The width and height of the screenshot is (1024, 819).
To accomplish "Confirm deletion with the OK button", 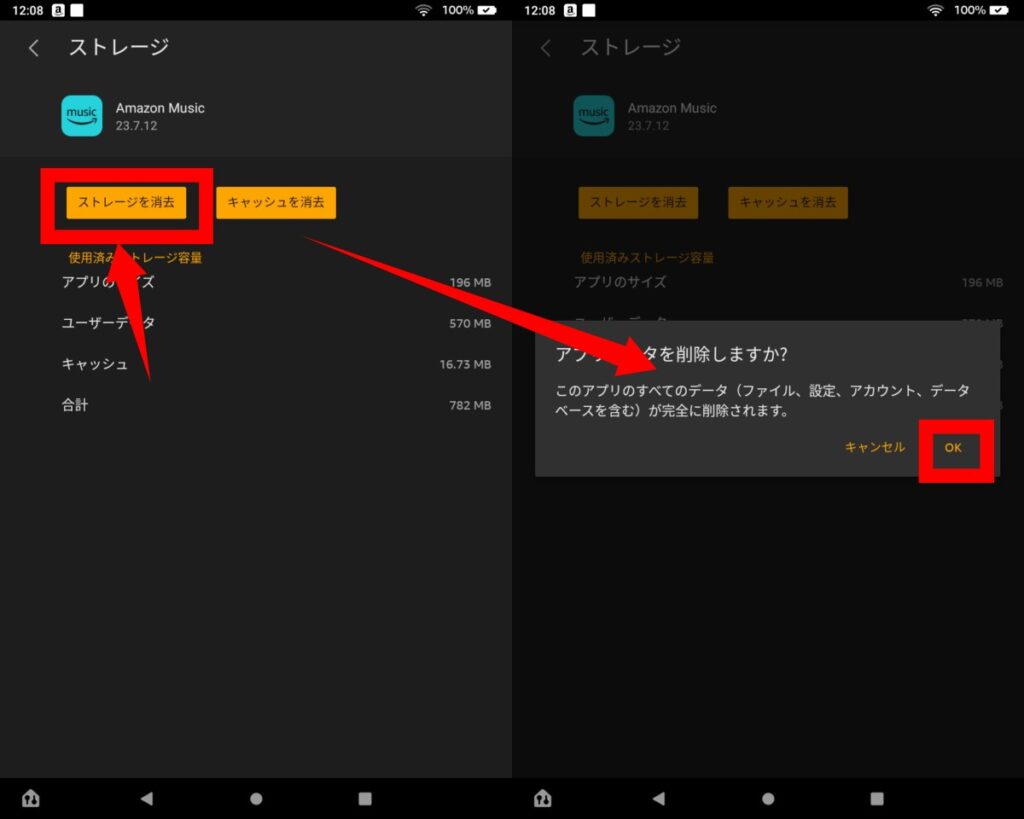I will pos(953,449).
